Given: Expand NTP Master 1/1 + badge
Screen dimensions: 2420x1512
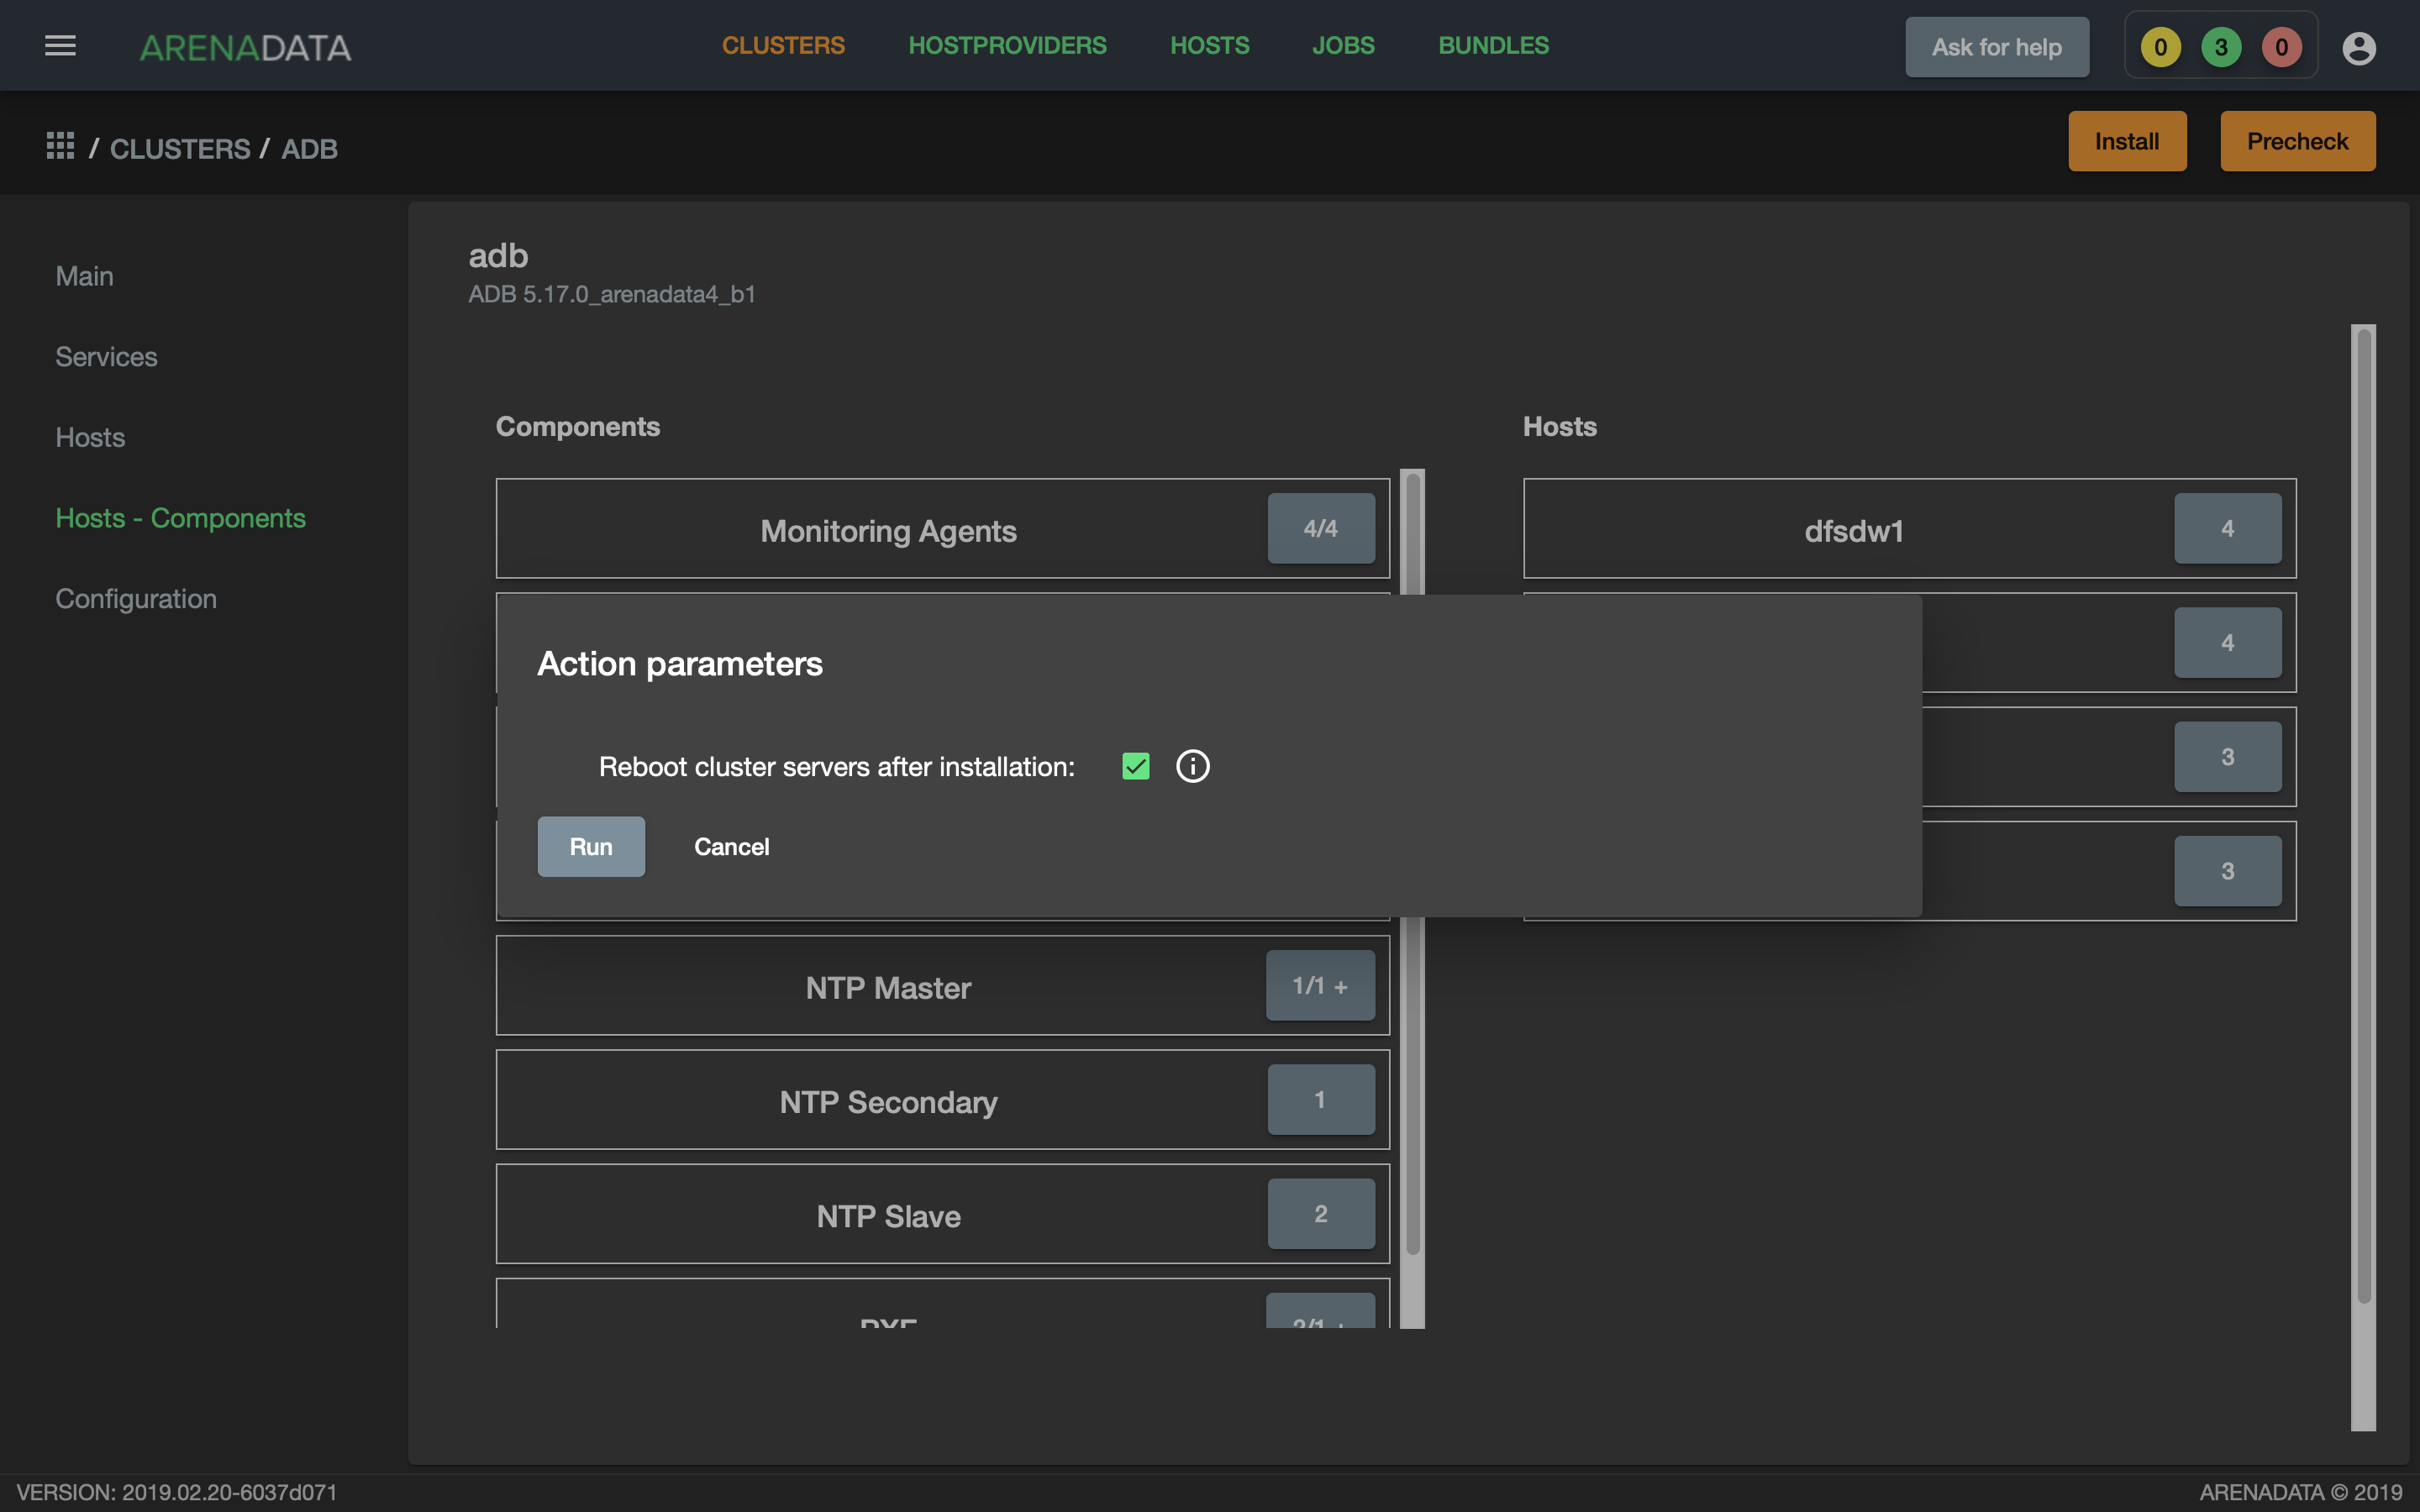Looking at the screenshot, I should tap(1320, 985).
